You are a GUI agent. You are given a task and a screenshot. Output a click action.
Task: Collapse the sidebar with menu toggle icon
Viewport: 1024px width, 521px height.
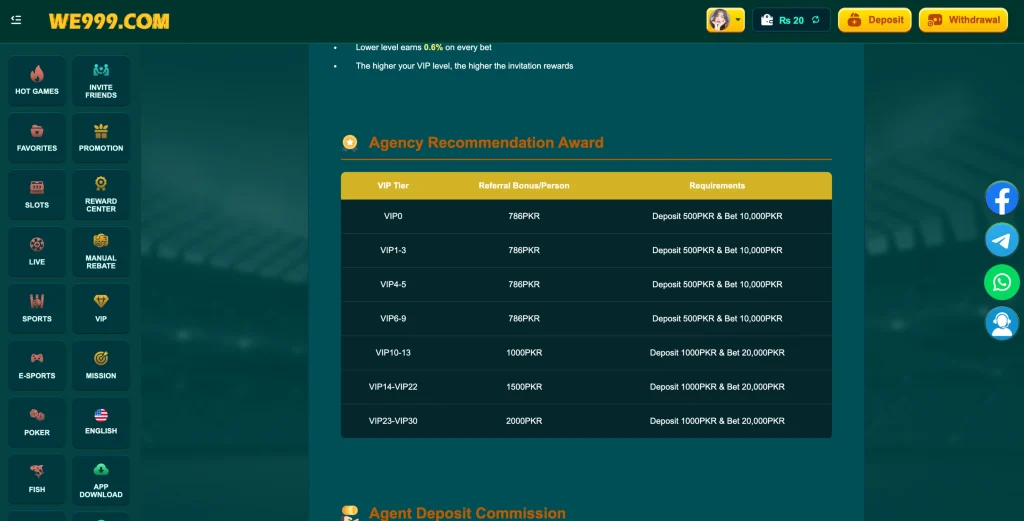pyautogui.click(x=16, y=20)
